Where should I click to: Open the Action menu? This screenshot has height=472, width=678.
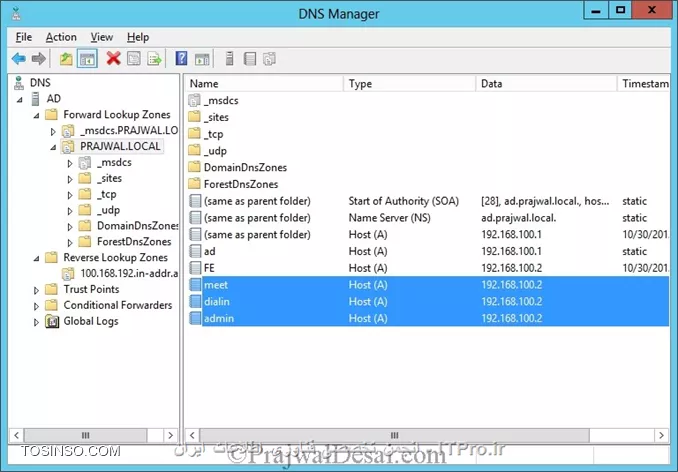61,37
